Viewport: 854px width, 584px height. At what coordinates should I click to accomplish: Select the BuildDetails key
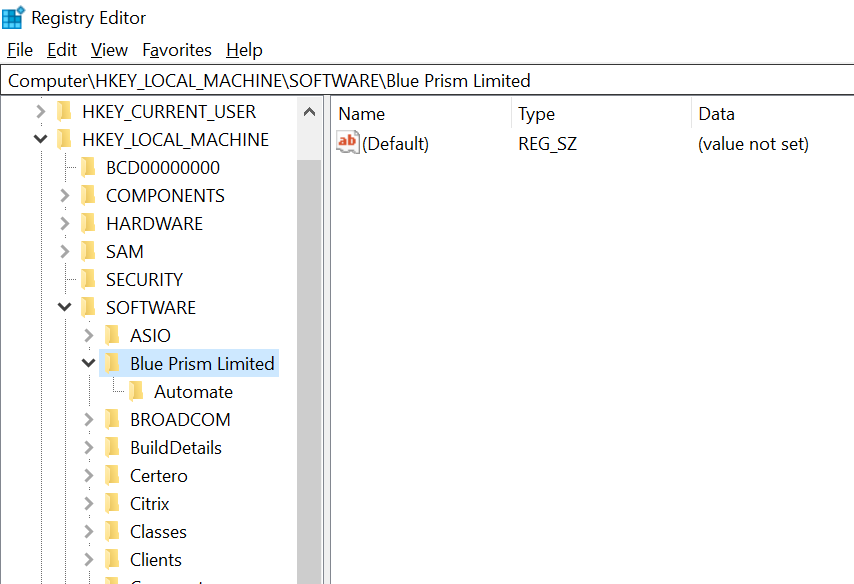176,447
